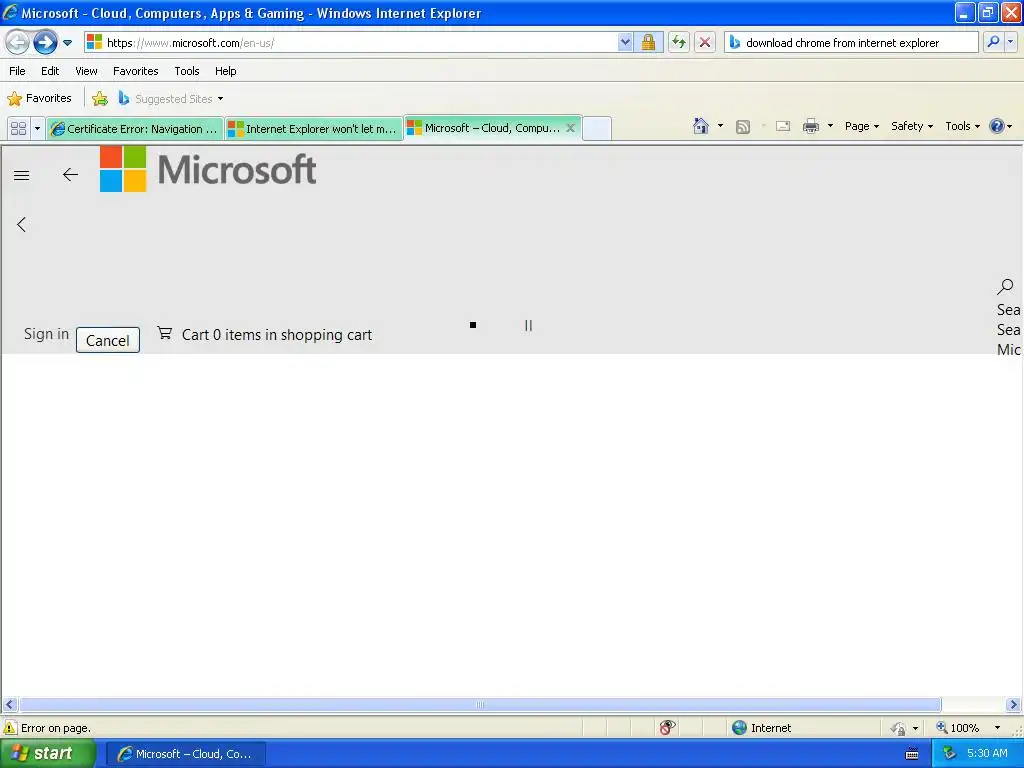This screenshot has width=1024, height=768.
Task: Expand the address bar autocomplete dropdown
Action: [625, 42]
